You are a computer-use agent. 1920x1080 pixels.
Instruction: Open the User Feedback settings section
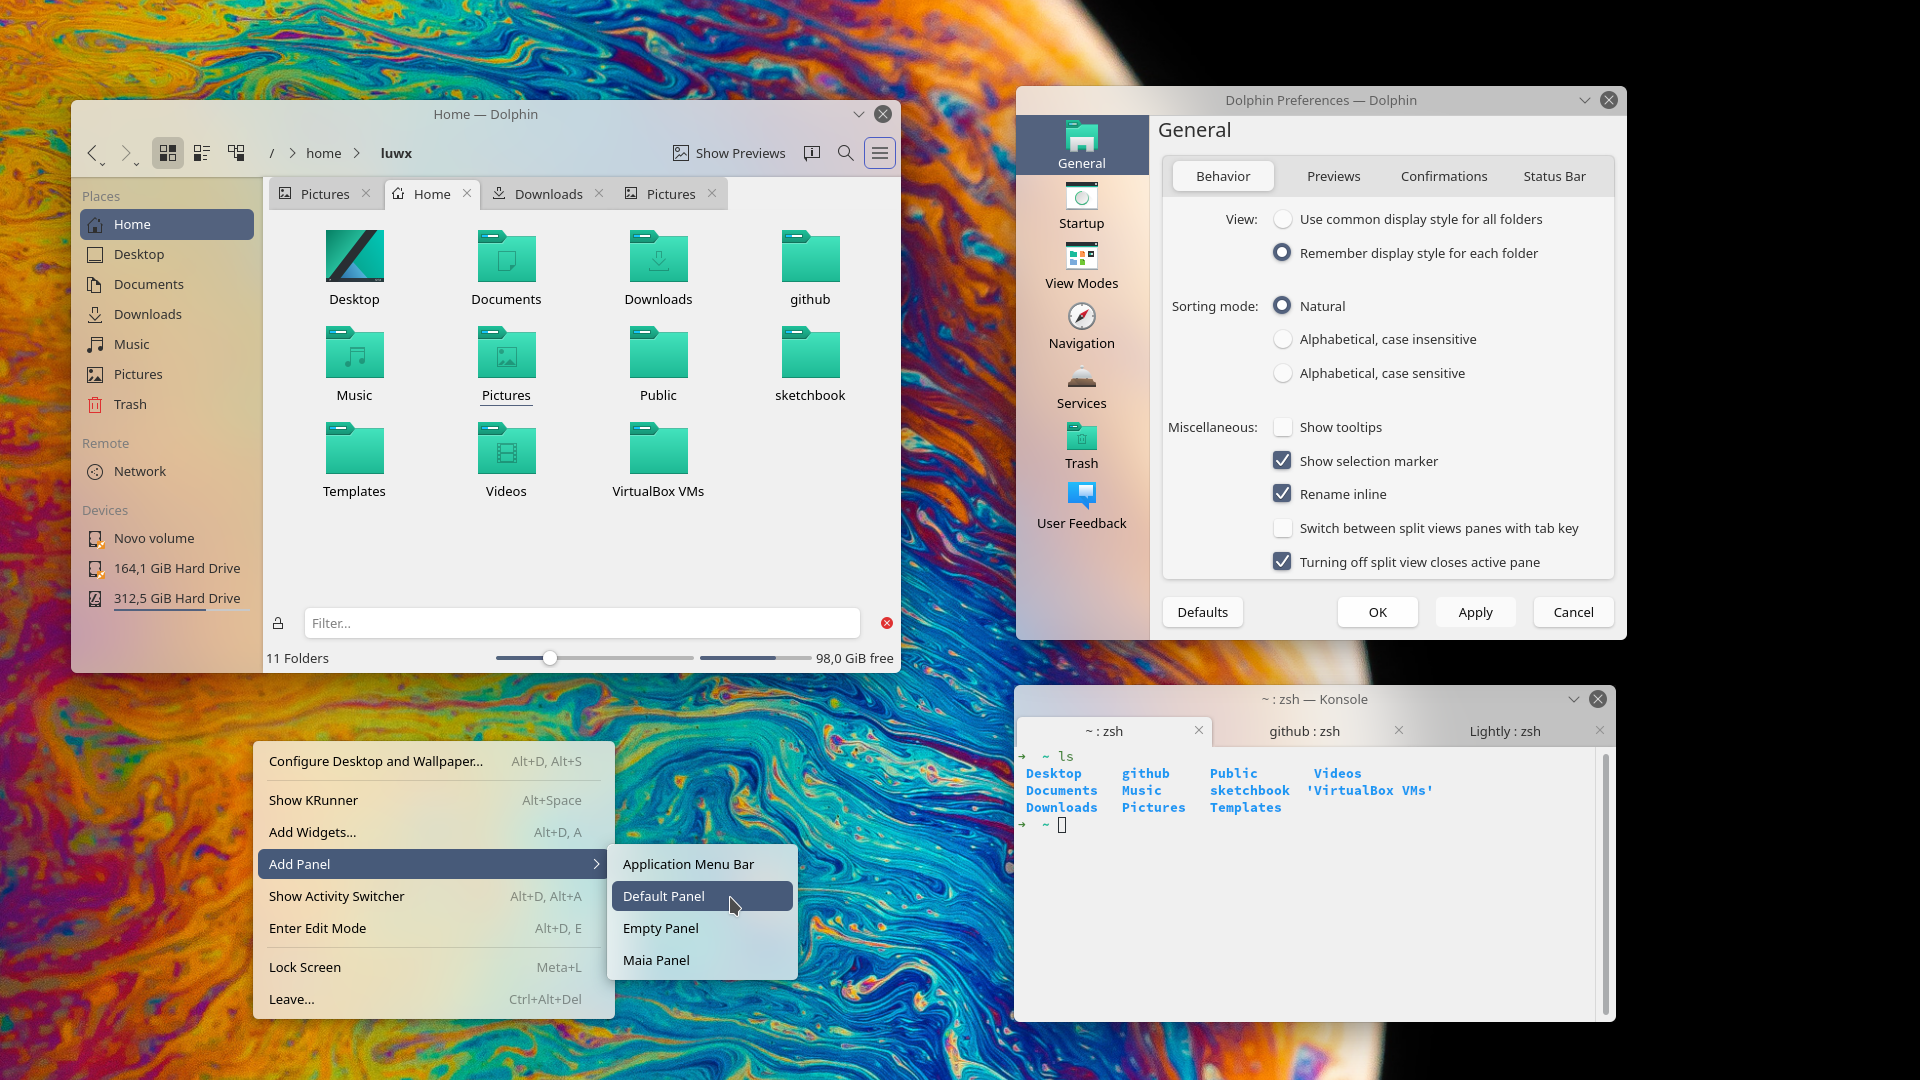point(1081,507)
